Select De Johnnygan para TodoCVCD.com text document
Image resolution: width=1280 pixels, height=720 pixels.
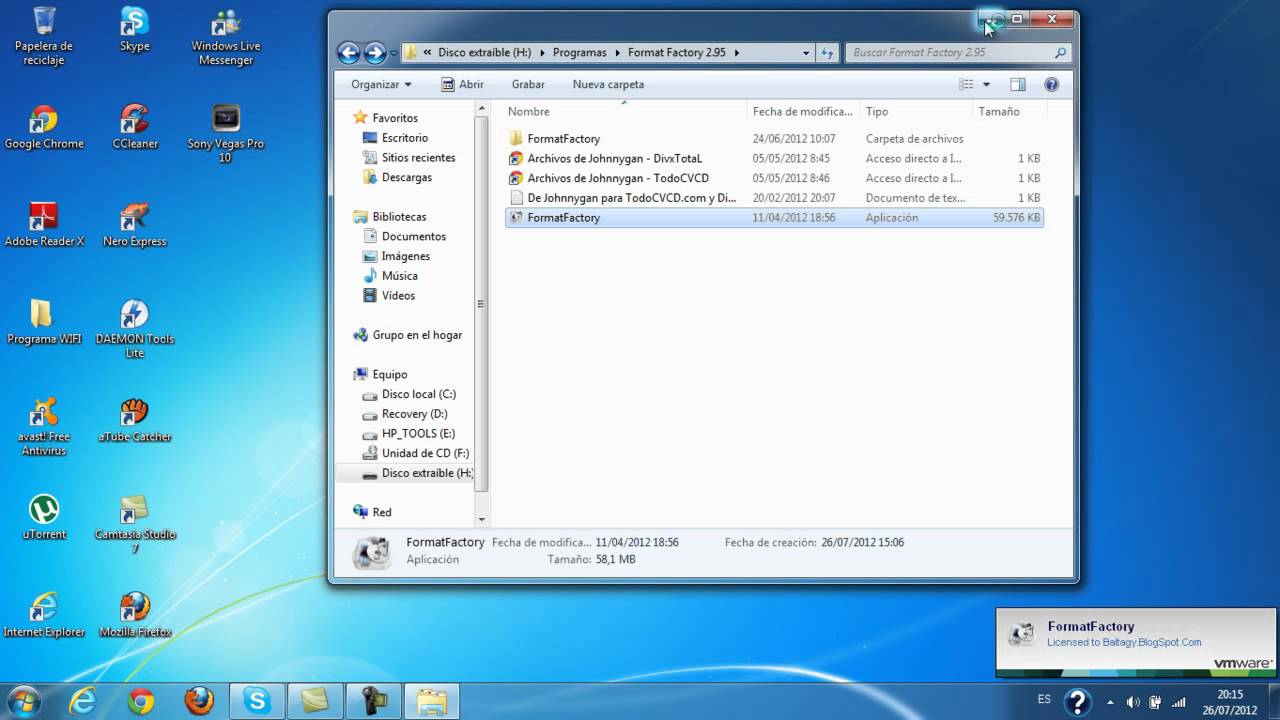[x=774, y=198]
